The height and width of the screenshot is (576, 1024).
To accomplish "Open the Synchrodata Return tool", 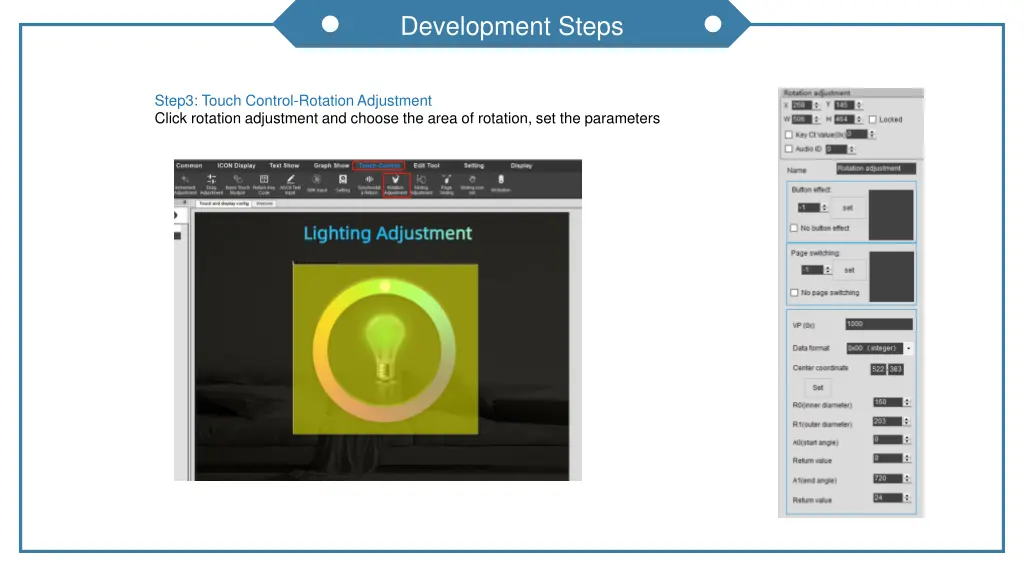I will pos(369,183).
